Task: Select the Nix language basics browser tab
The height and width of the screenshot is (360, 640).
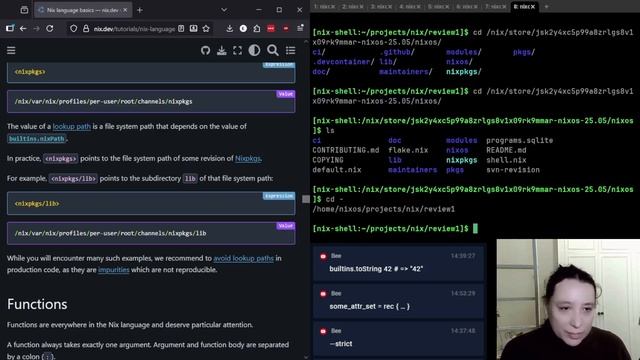Action: (x=83, y=10)
